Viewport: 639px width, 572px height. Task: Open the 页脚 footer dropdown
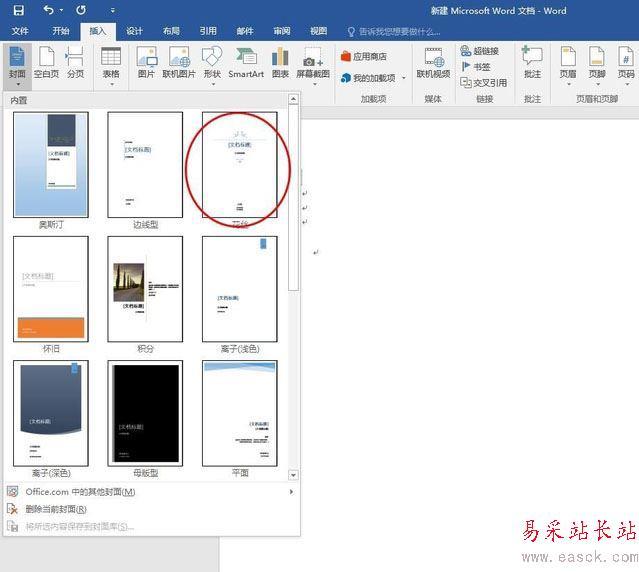coord(597,66)
